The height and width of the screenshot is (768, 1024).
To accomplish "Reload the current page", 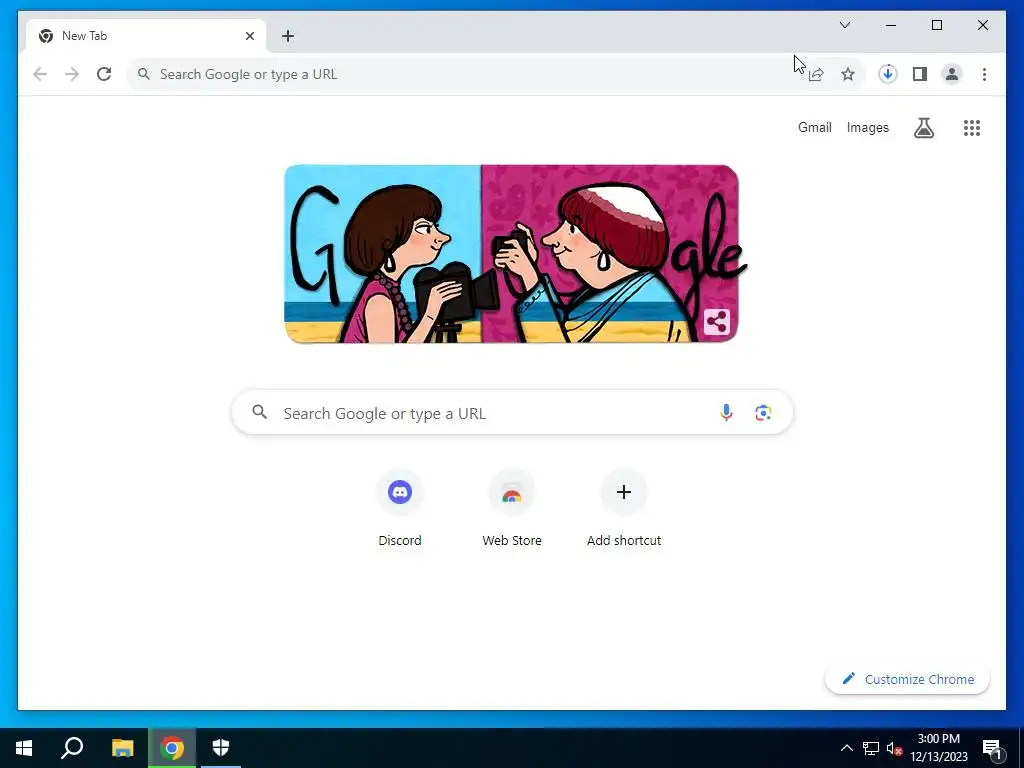I will [104, 74].
